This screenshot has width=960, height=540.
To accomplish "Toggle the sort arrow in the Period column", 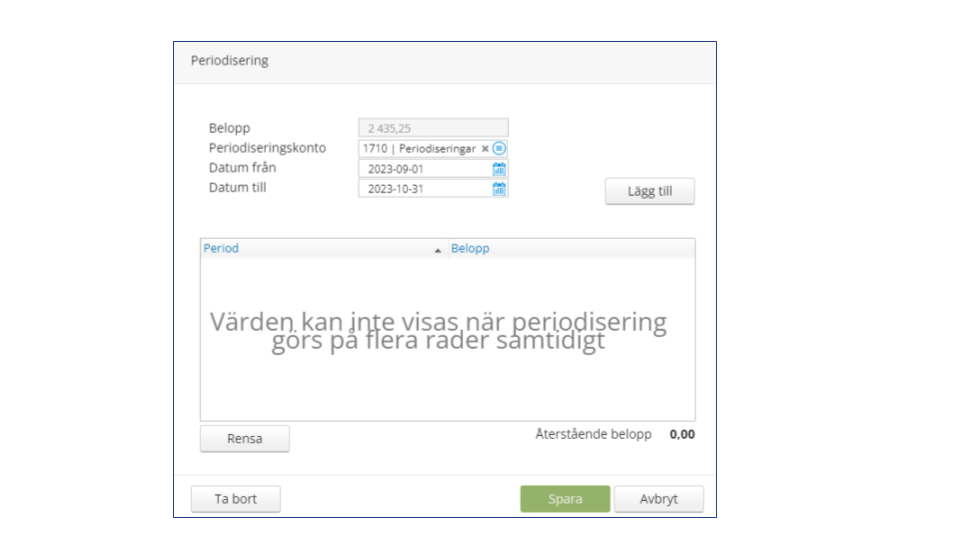I will click(x=438, y=250).
